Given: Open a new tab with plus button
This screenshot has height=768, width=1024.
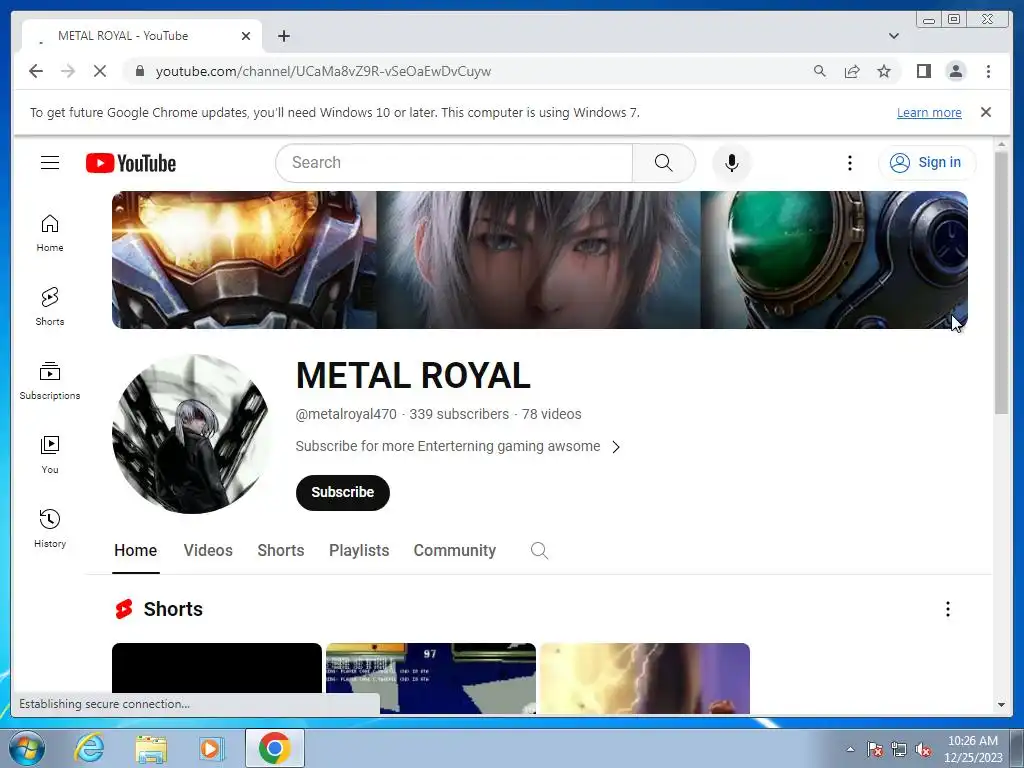Looking at the screenshot, I should tap(283, 36).
